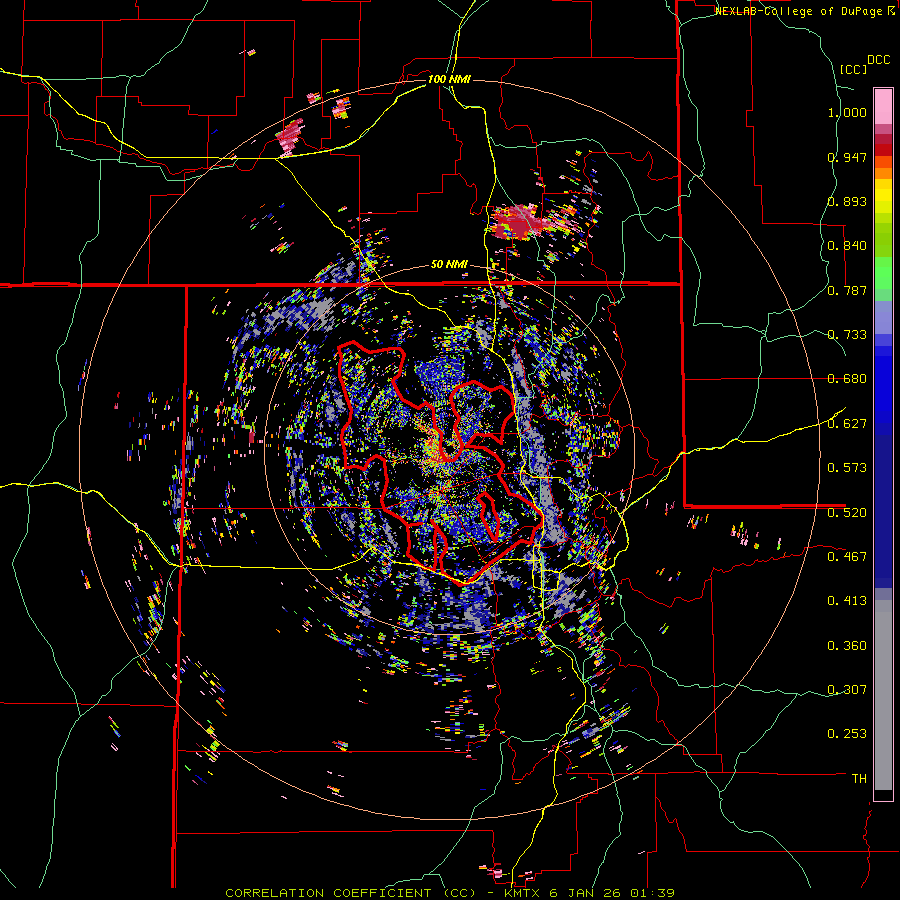This screenshot has width=900, height=900.
Task: Click the 0.893 scale value
Action: [847, 201]
